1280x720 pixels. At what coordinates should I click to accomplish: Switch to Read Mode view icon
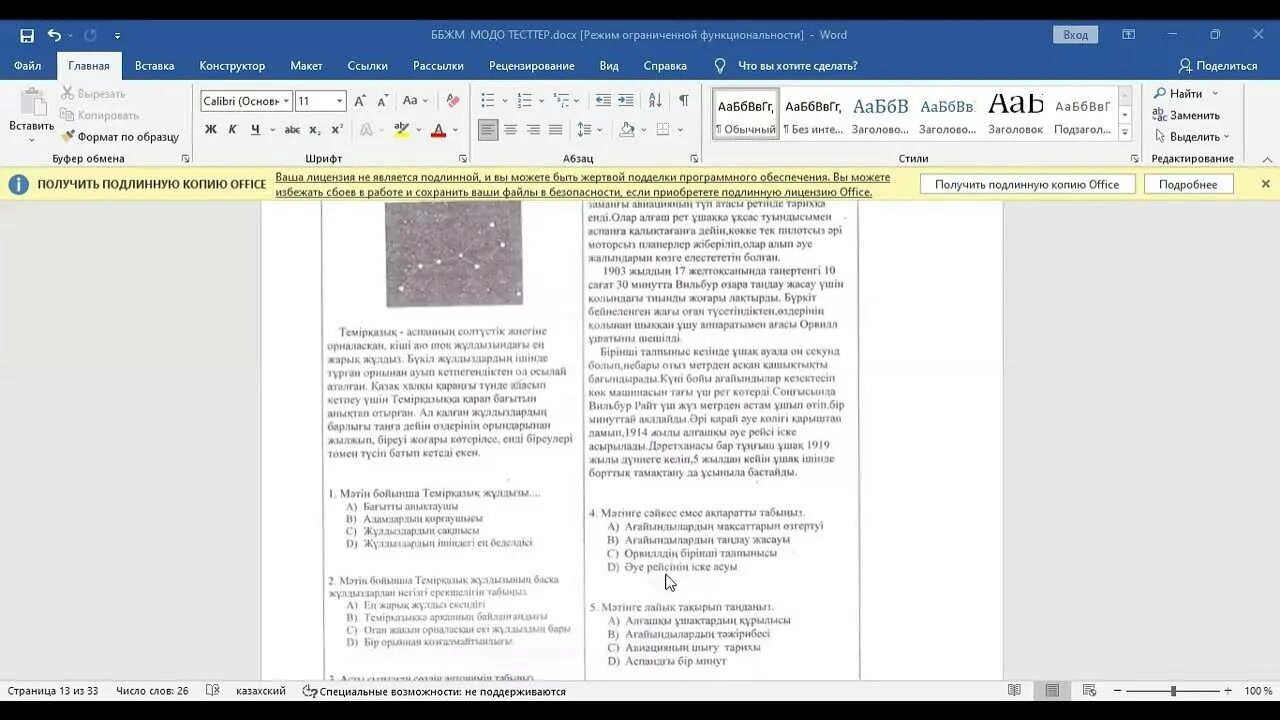point(1014,691)
